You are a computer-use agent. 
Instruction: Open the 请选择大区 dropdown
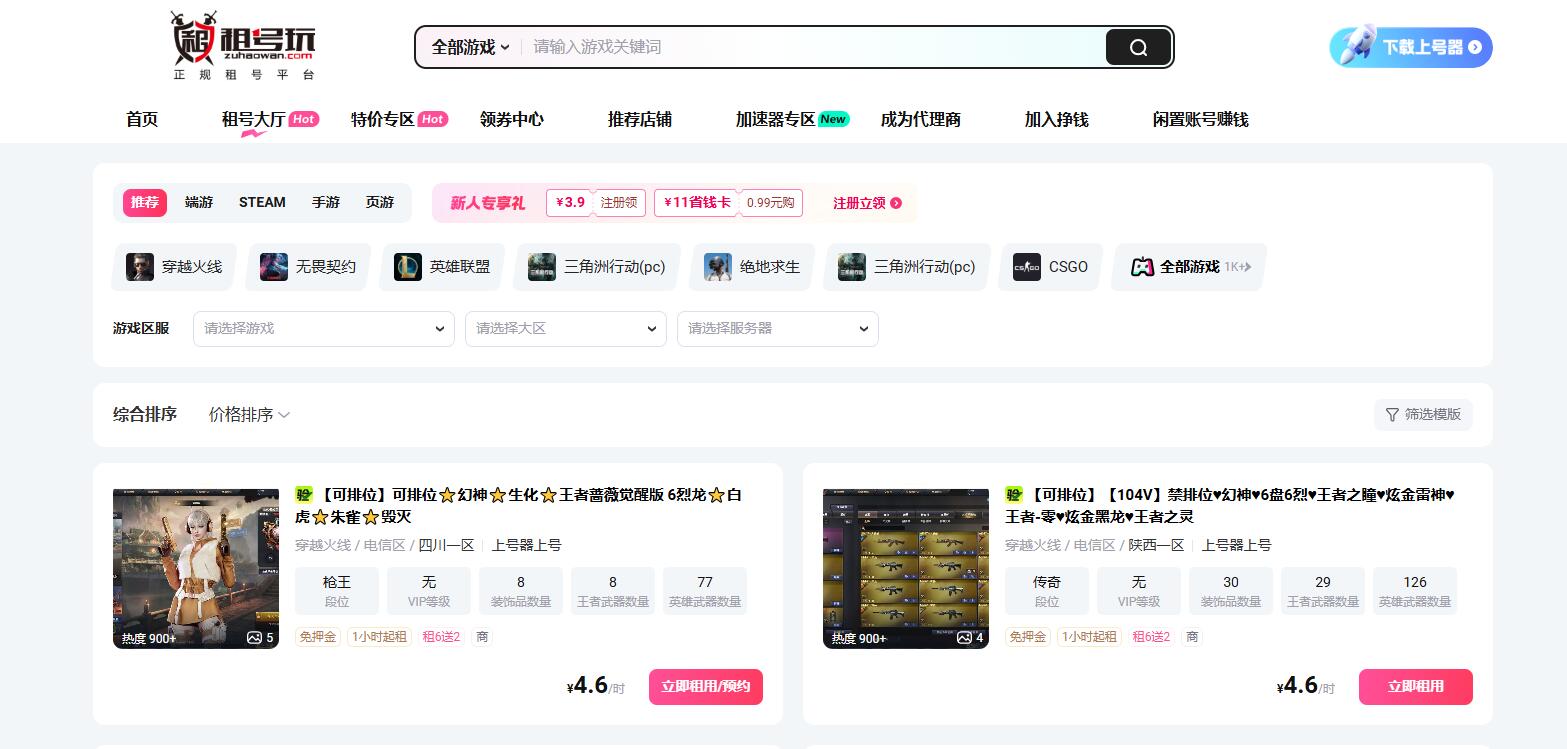pyautogui.click(x=566, y=329)
